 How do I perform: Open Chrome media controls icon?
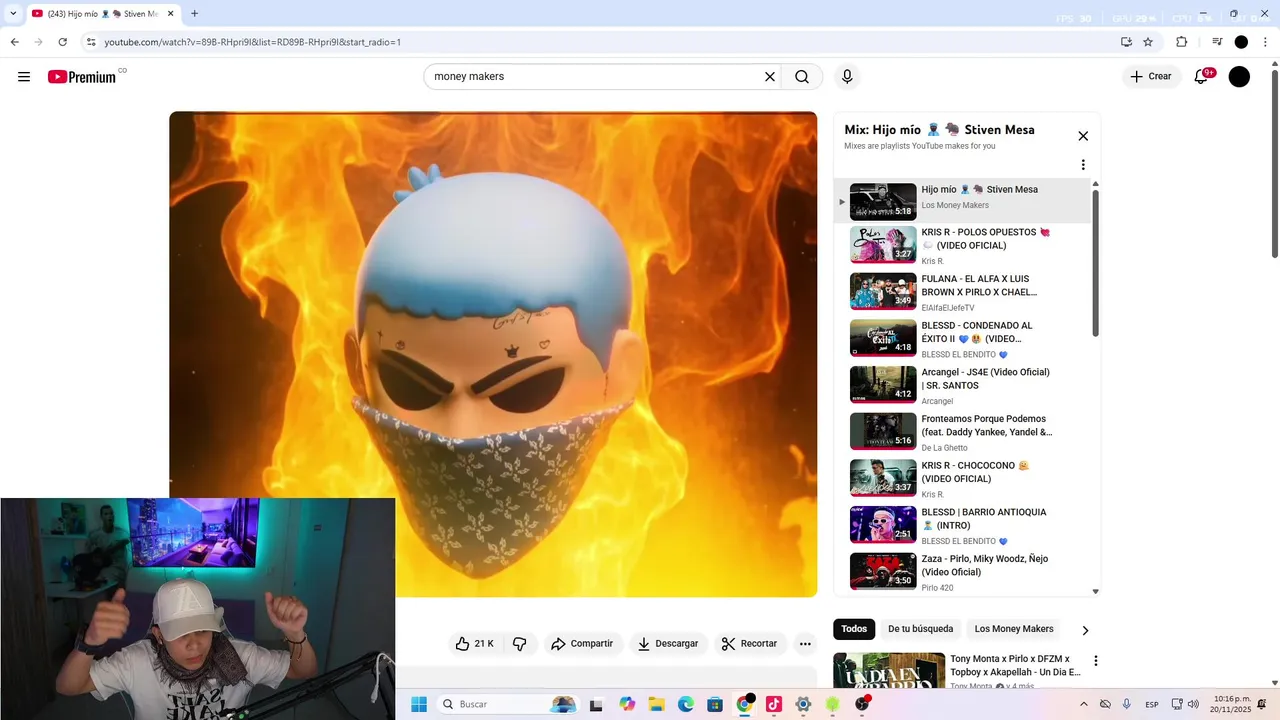1217,42
